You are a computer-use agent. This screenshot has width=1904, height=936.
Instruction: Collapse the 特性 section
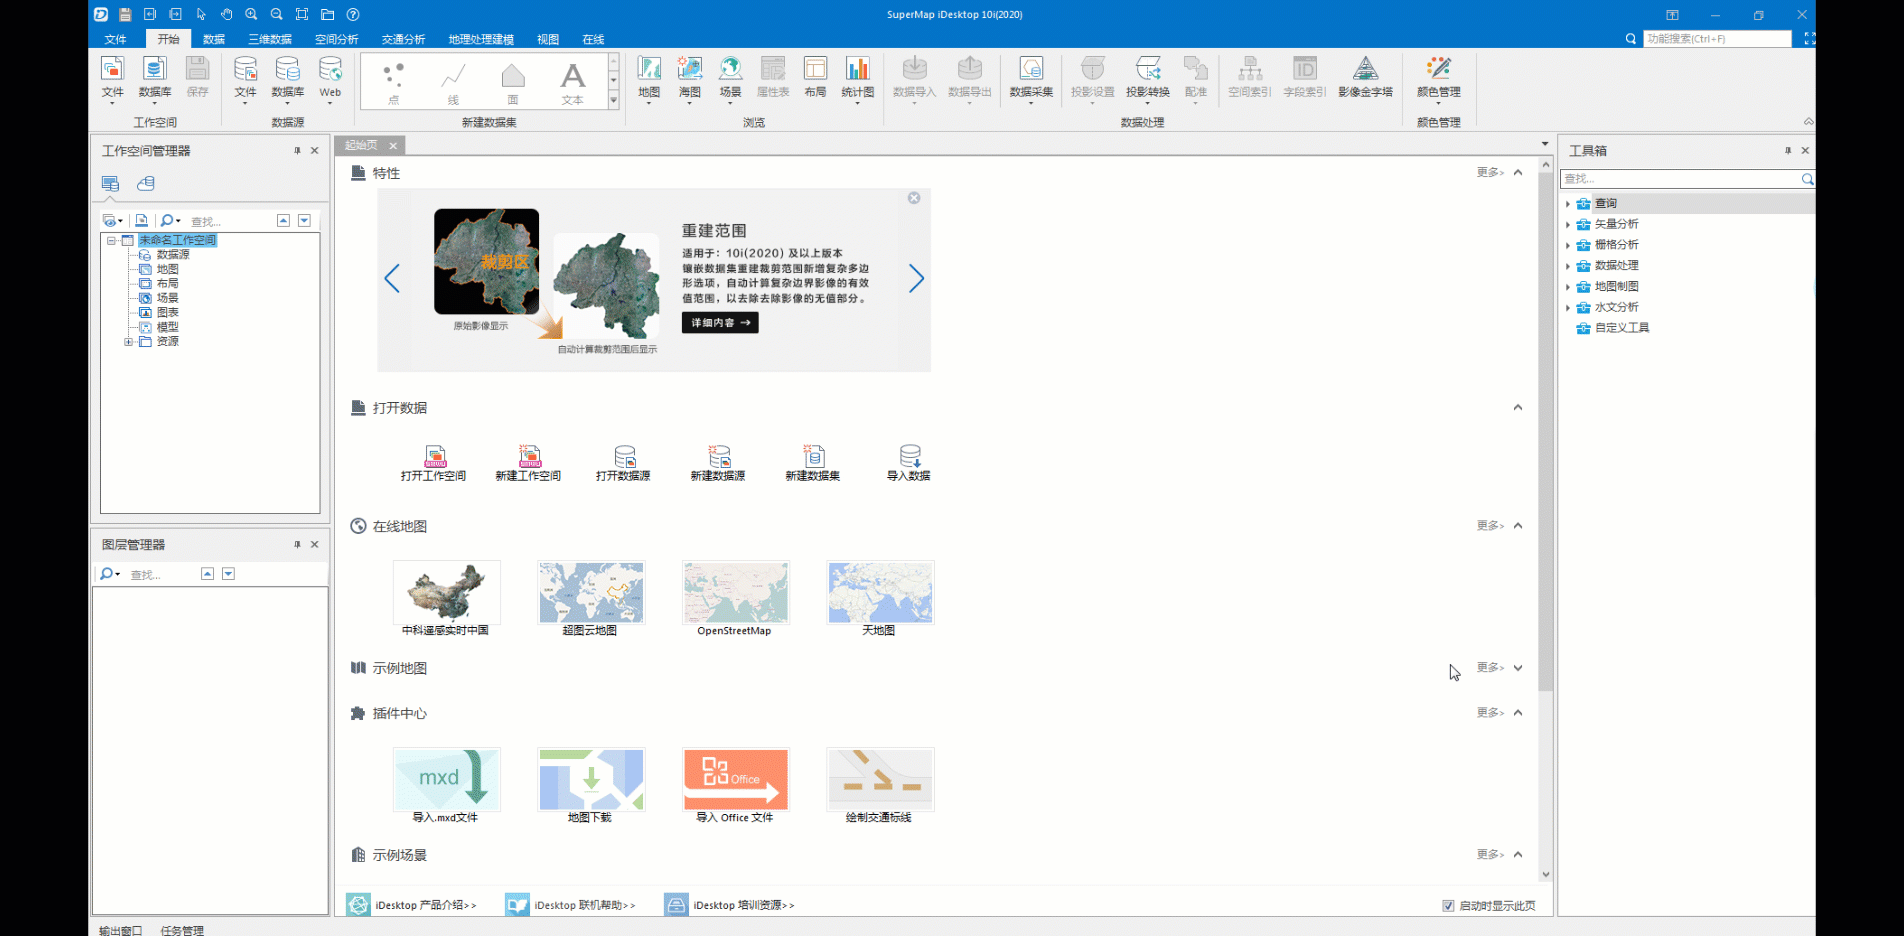point(1518,172)
